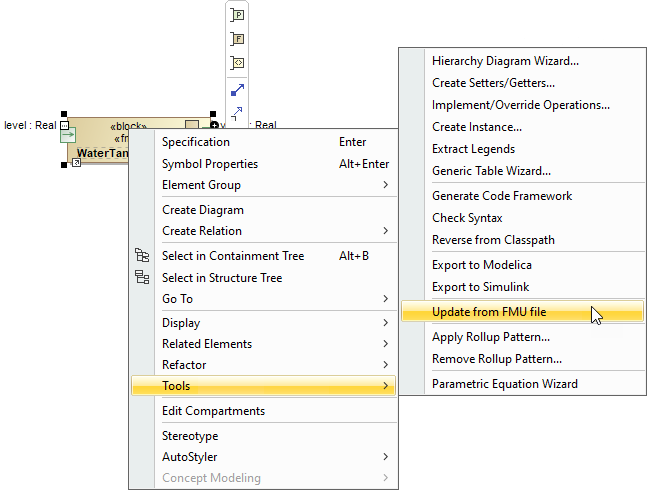The image size is (647, 490).
Task: Open the Specification menu entry
Action: click(196, 142)
